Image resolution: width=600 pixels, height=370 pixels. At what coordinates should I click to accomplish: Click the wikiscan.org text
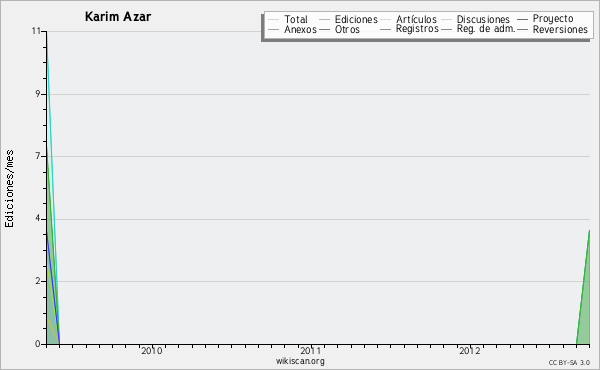[x=300, y=361]
